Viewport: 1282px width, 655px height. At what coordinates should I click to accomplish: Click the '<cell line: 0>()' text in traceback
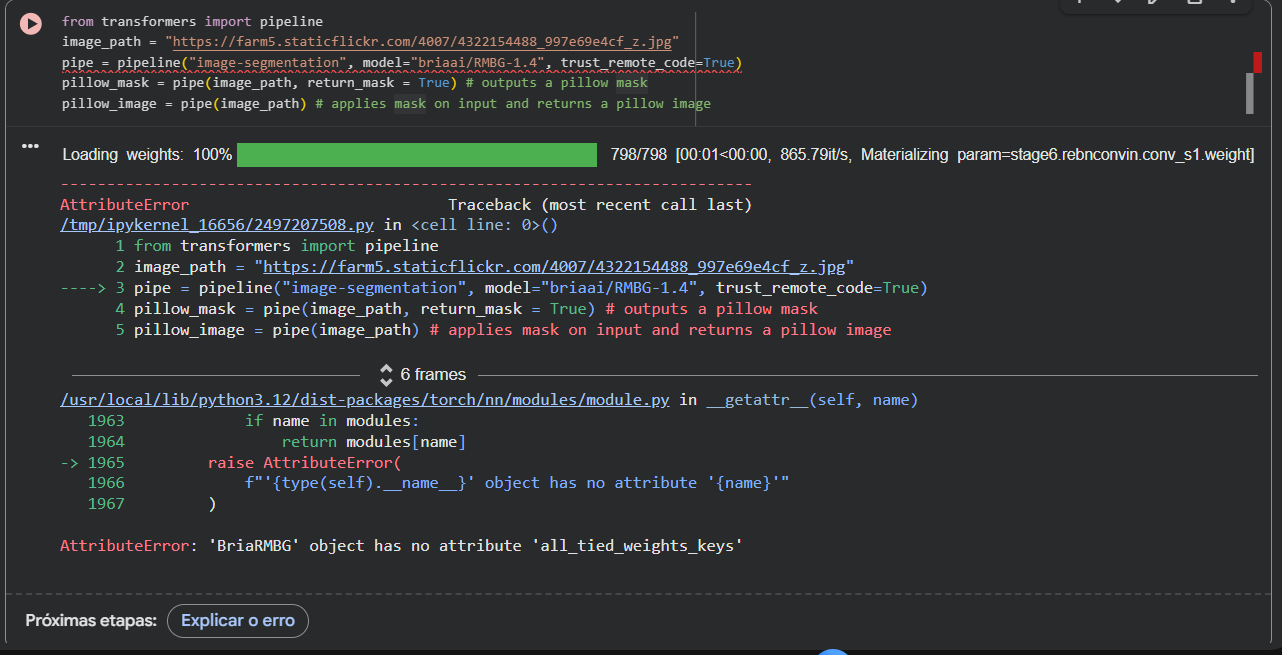(x=484, y=225)
